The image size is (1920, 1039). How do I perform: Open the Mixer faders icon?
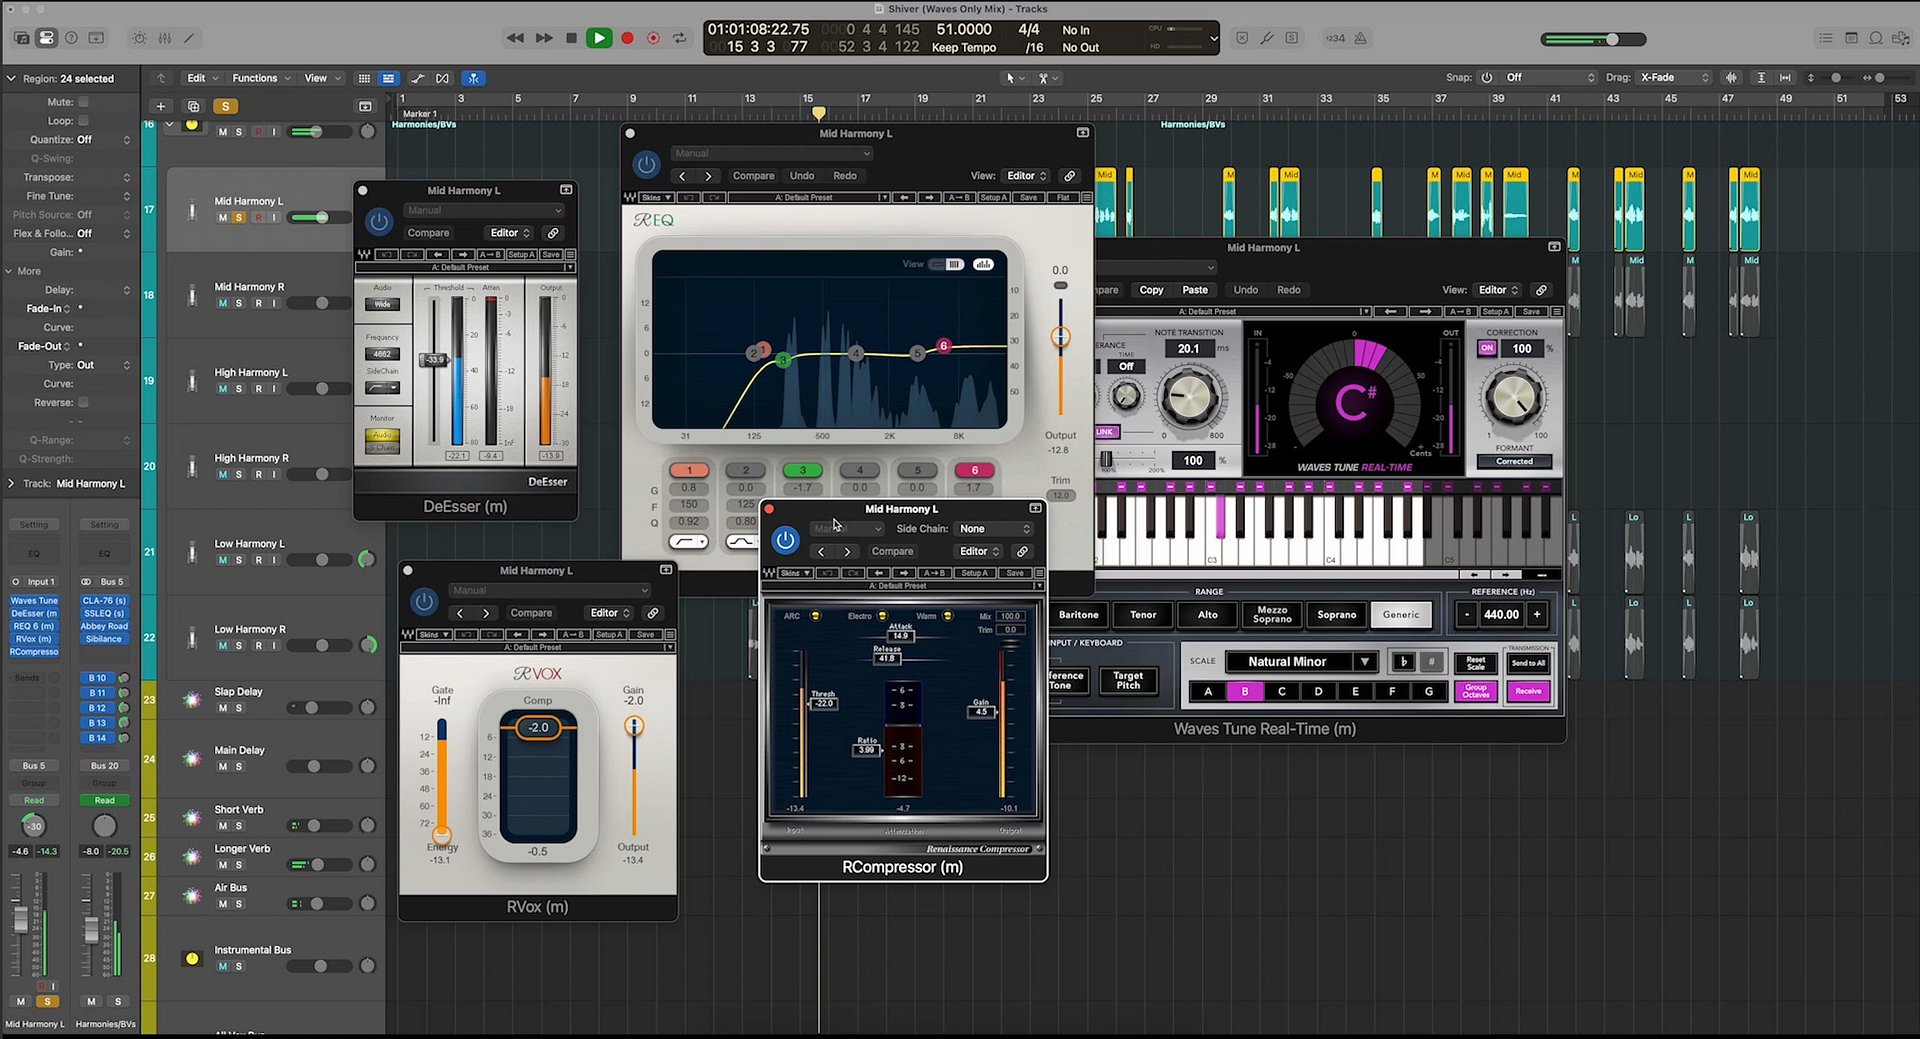164,38
